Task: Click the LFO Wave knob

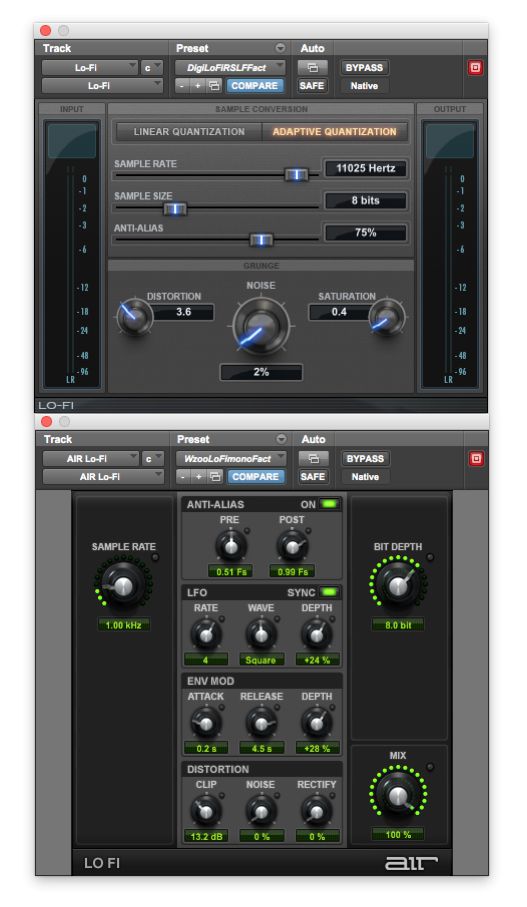Action: click(261, 635)
